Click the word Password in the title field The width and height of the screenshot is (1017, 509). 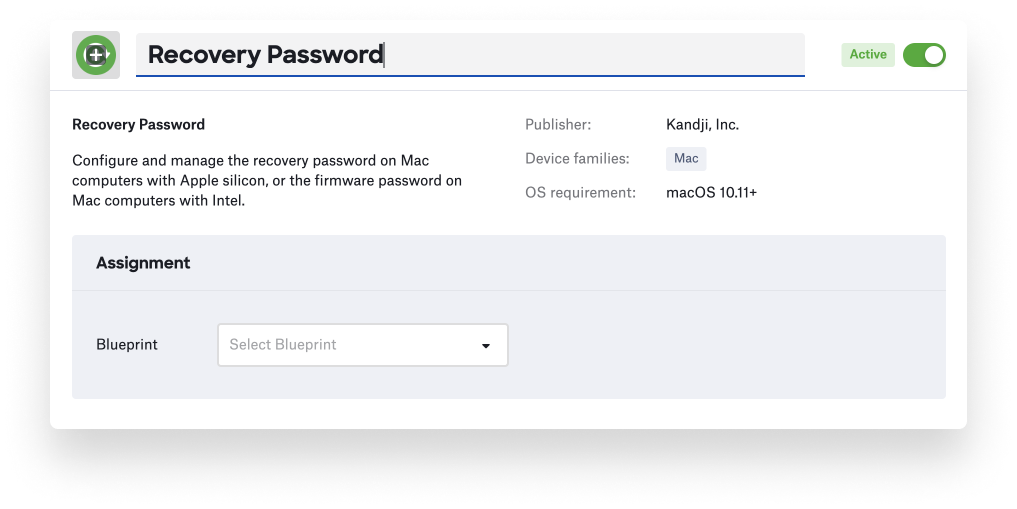click(320, 55)
